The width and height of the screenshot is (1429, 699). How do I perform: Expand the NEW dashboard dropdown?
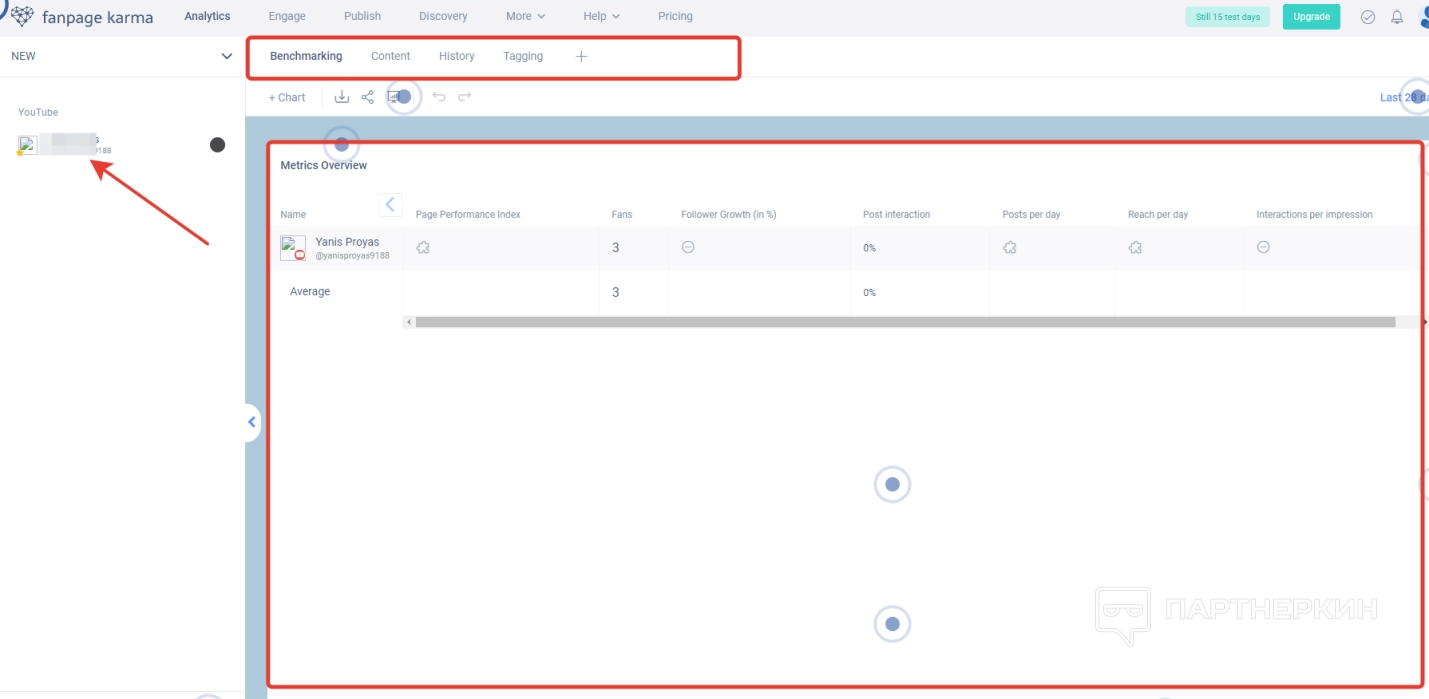pyautogui.click(x=226, y=56)
